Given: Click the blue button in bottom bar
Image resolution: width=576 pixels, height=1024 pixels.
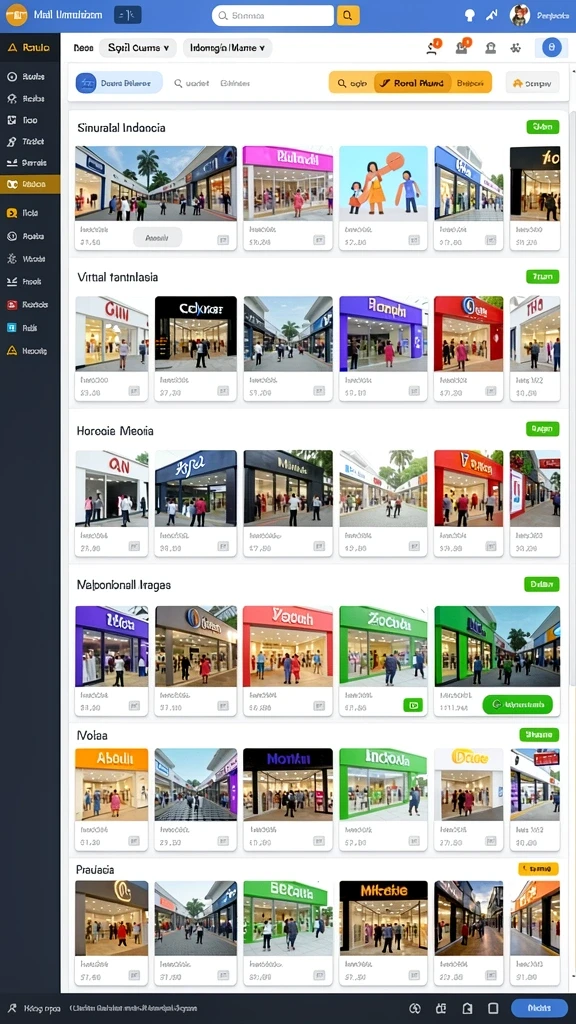Looking at the screenshot, I should point(539,1008).
